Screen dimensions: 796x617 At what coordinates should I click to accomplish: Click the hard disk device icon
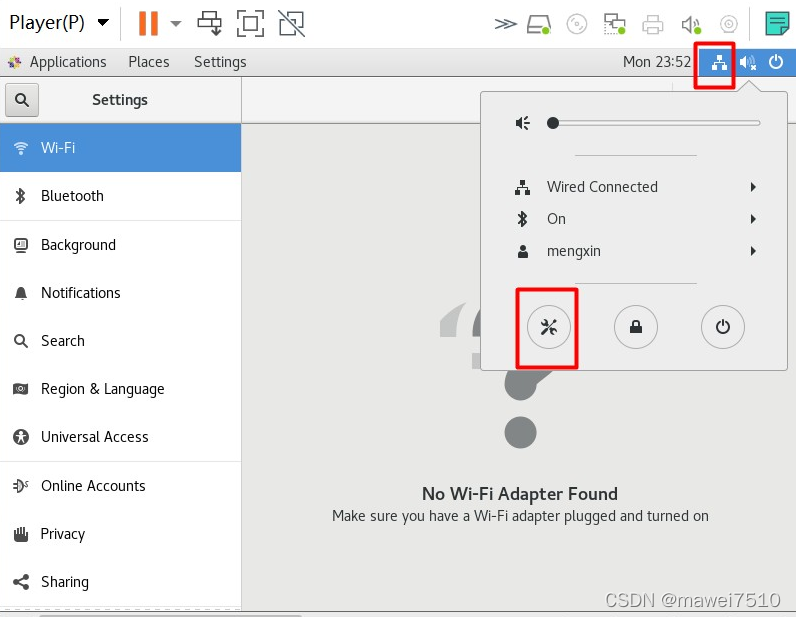coord(539,24)
